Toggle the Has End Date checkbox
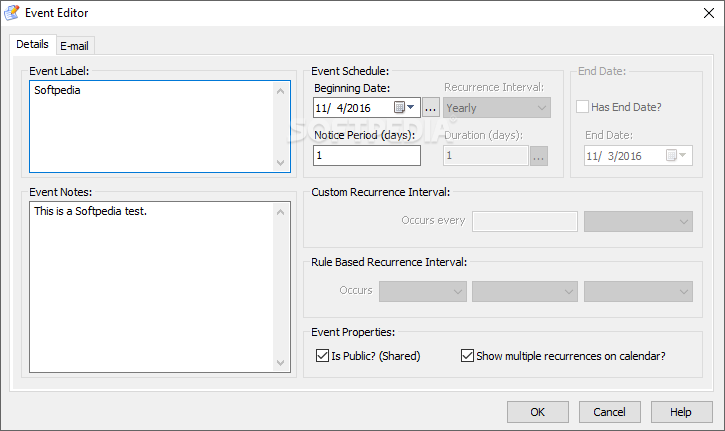The width and height of the screenshot is (725, 431). pos(582,107)
